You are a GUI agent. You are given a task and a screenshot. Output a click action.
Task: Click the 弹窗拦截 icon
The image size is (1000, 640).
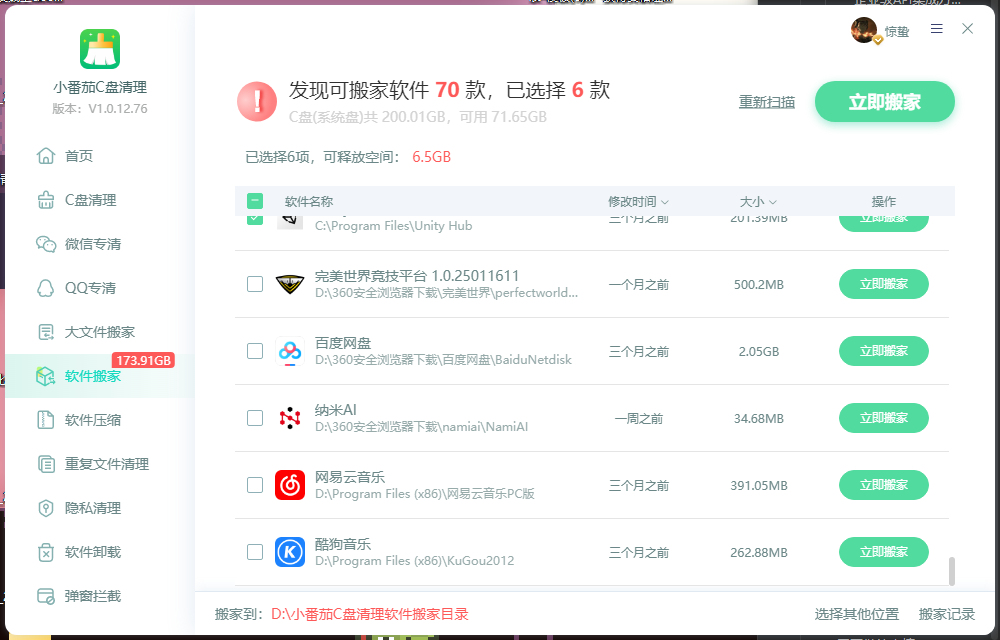(x=46, y=595)
